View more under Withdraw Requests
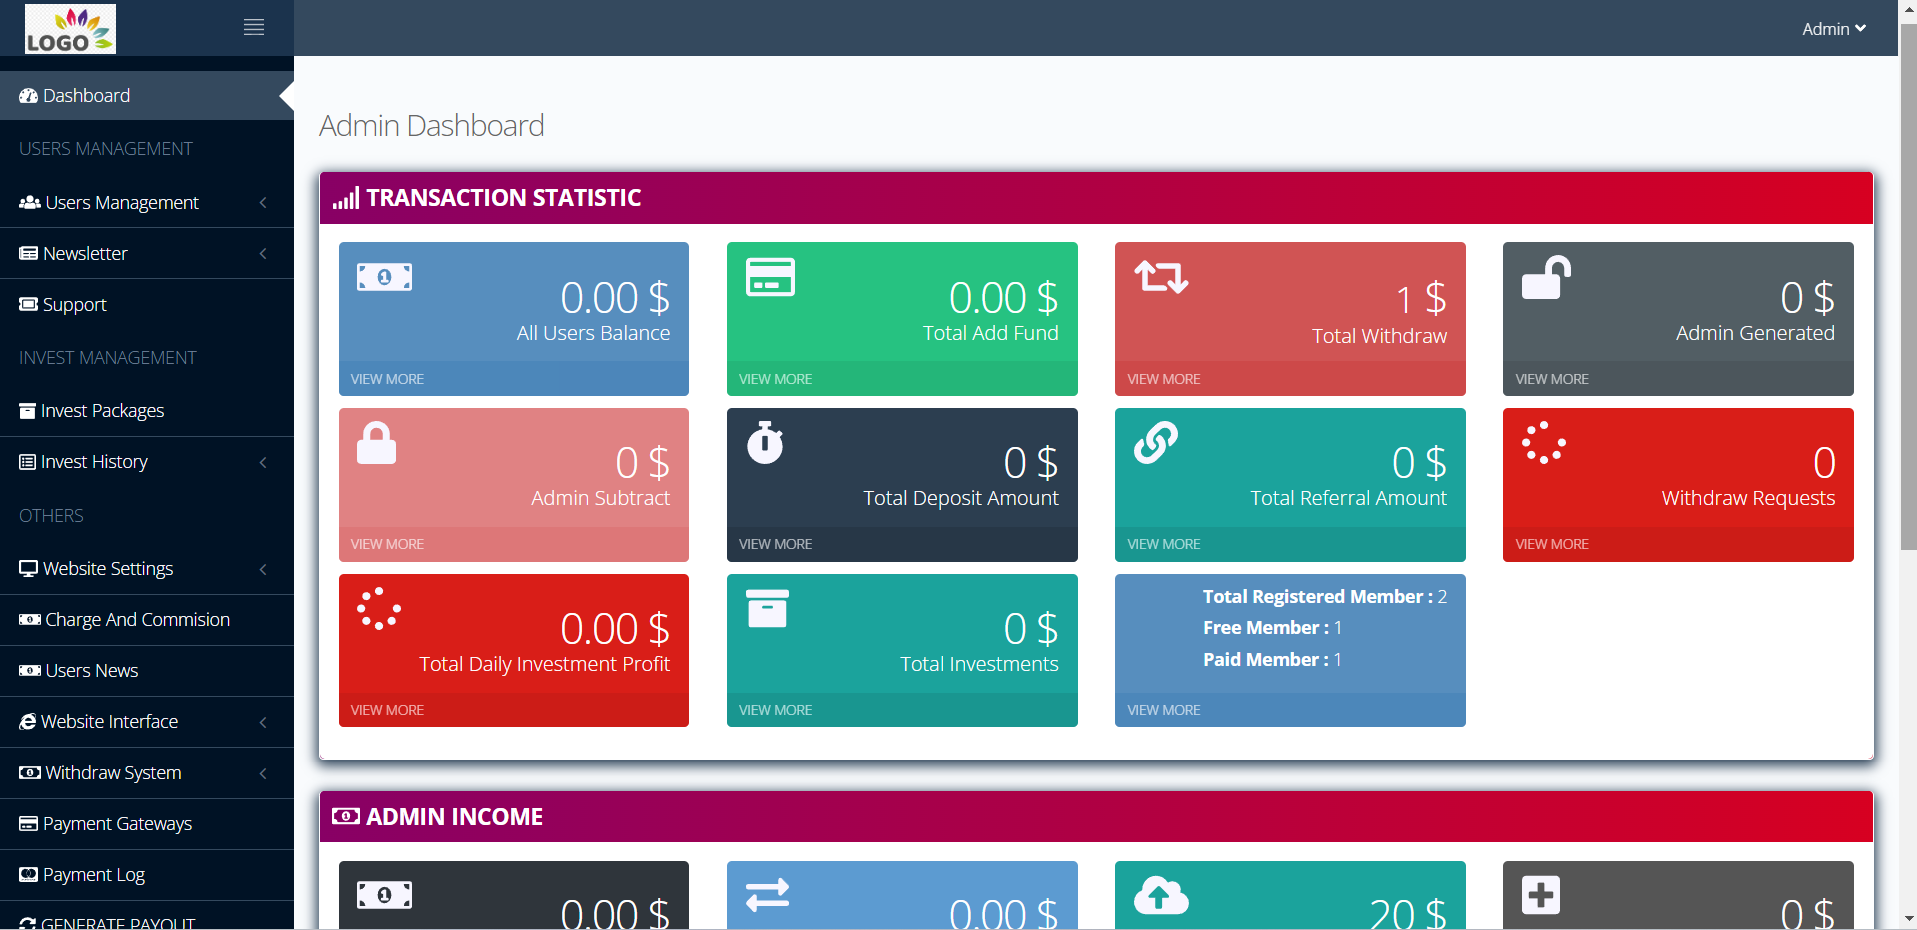 [x=1552, y=544]
